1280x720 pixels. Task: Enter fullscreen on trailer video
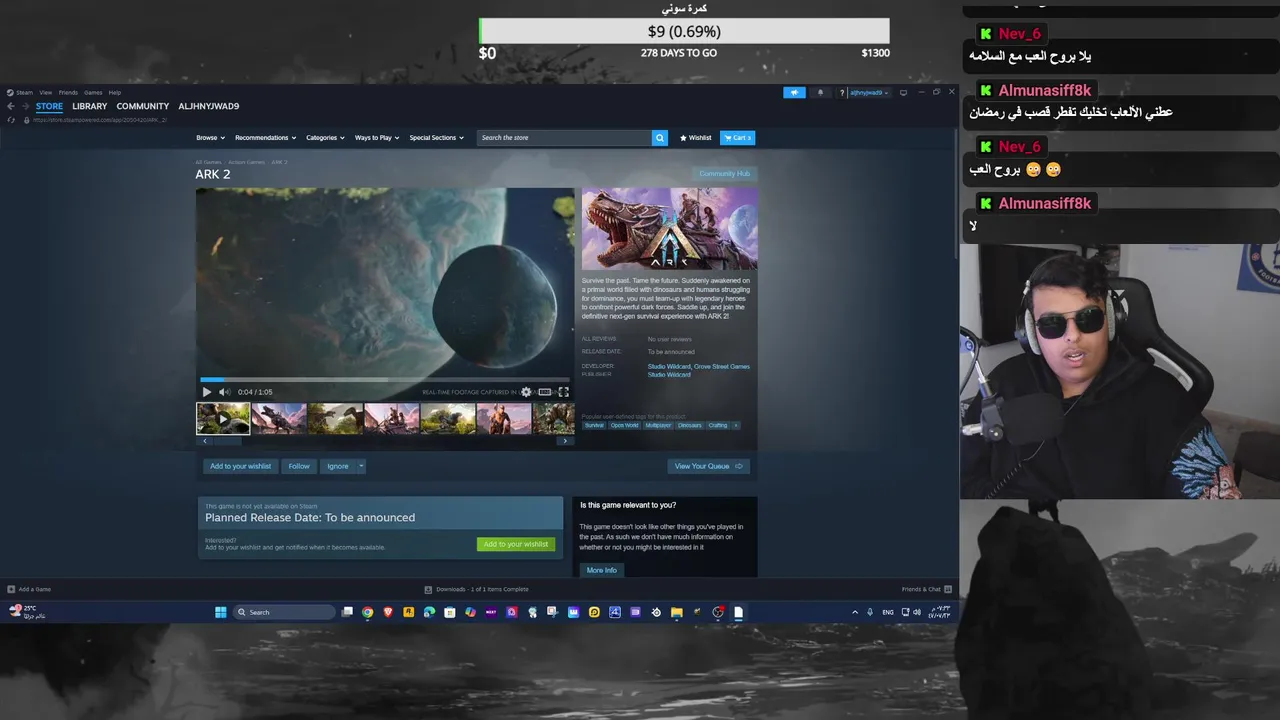click(564, 392)
